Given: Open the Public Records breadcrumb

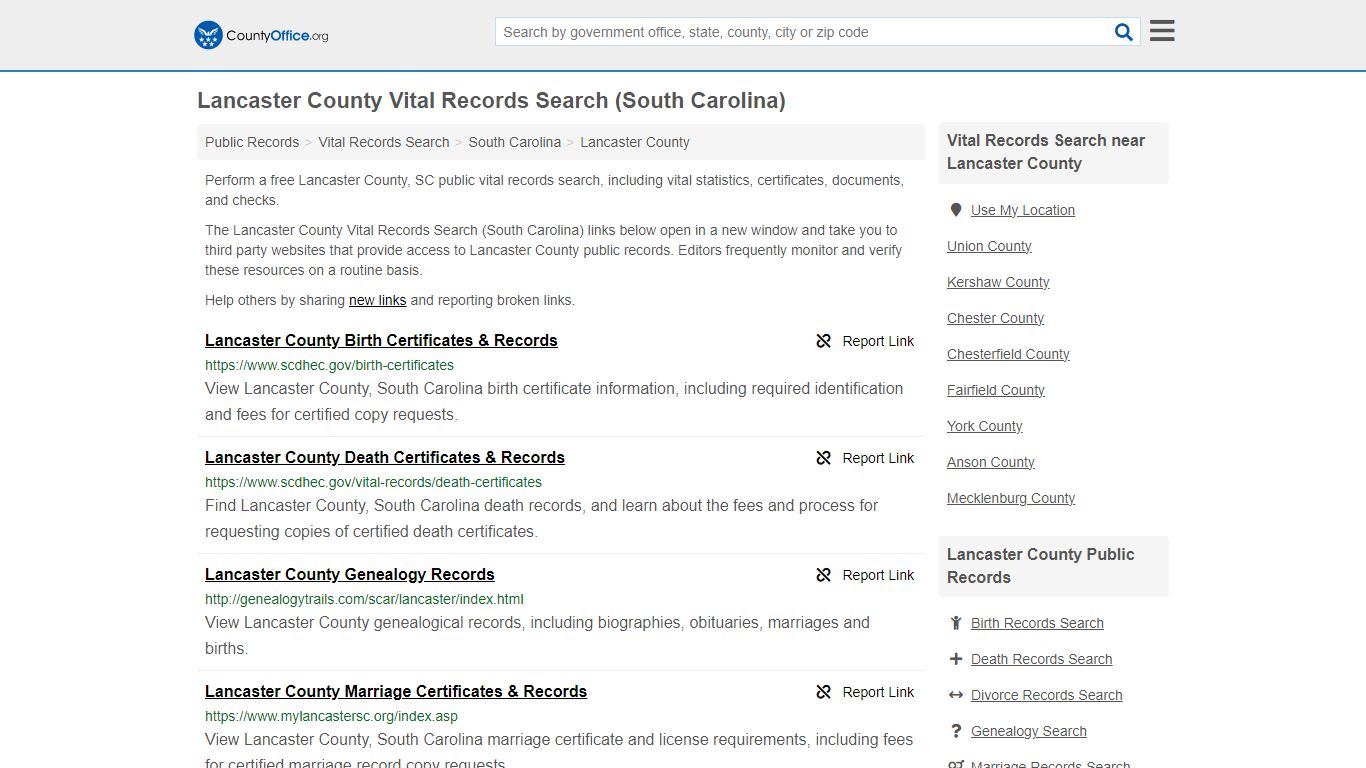Looking at the screenshot, I should coord(252,142).
